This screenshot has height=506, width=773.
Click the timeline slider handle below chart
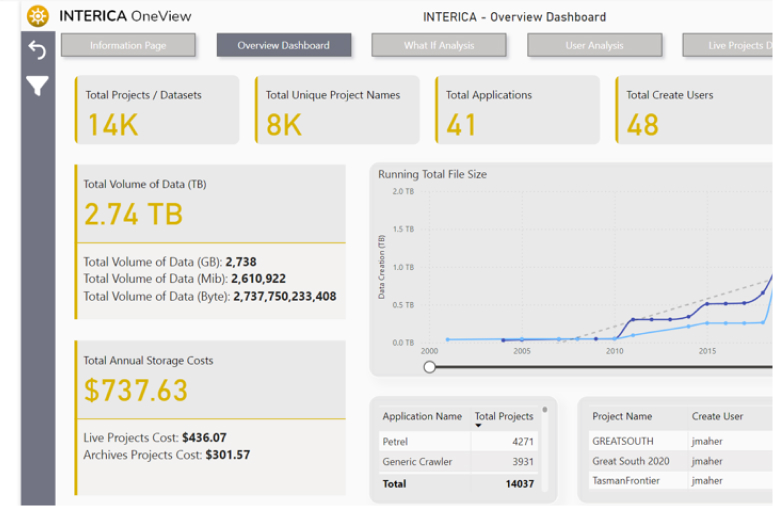pyautogui.click(x=430, y=367)
